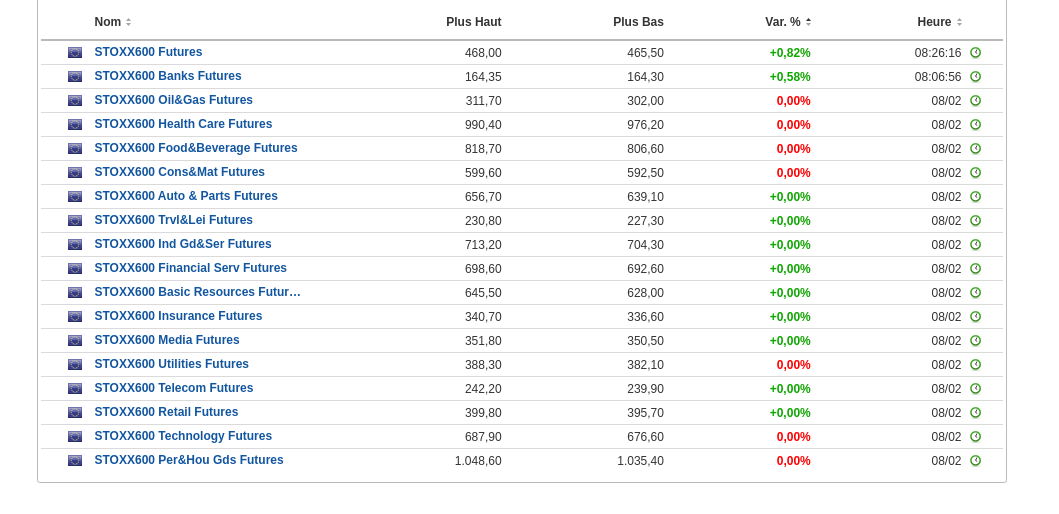Click clock icon in STOXX600 Technology Futures row
Viewport: 1059px width, 514px height.
975,437
